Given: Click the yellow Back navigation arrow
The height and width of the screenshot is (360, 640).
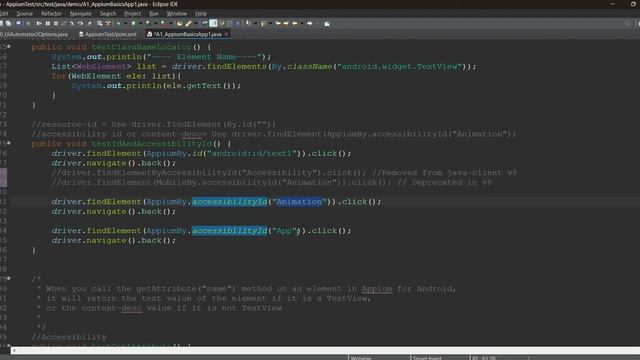Looking at the screenshot, I should click(x=295, y=23).
